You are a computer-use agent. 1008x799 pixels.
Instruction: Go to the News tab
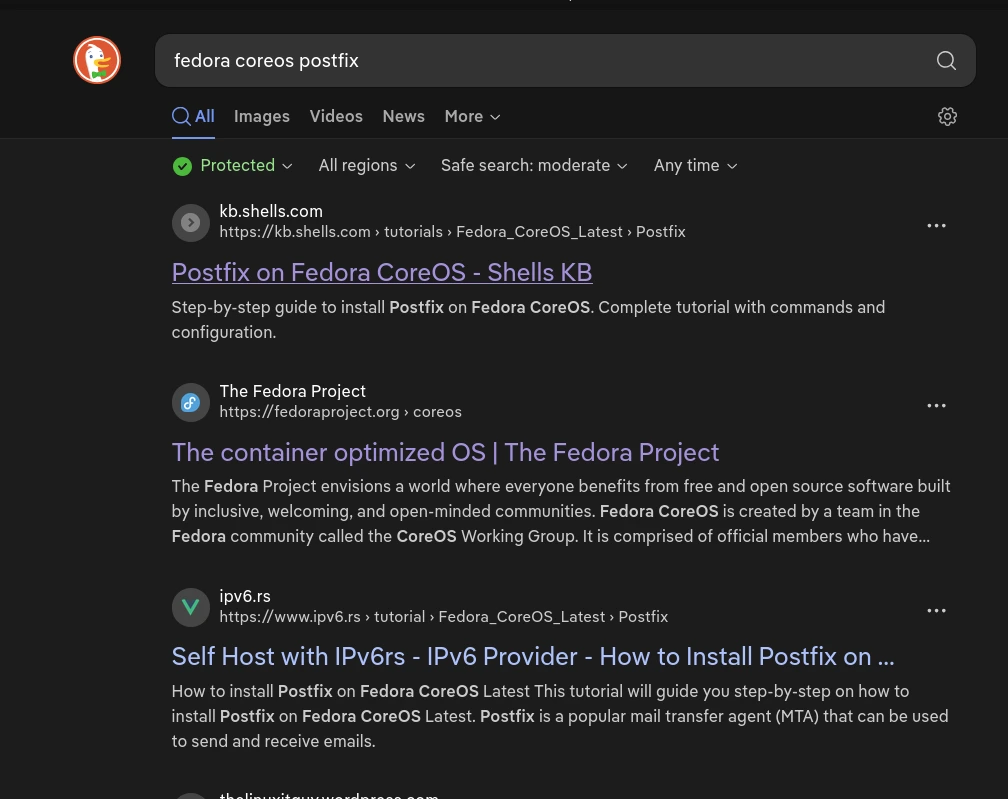[x=403, y=117]
